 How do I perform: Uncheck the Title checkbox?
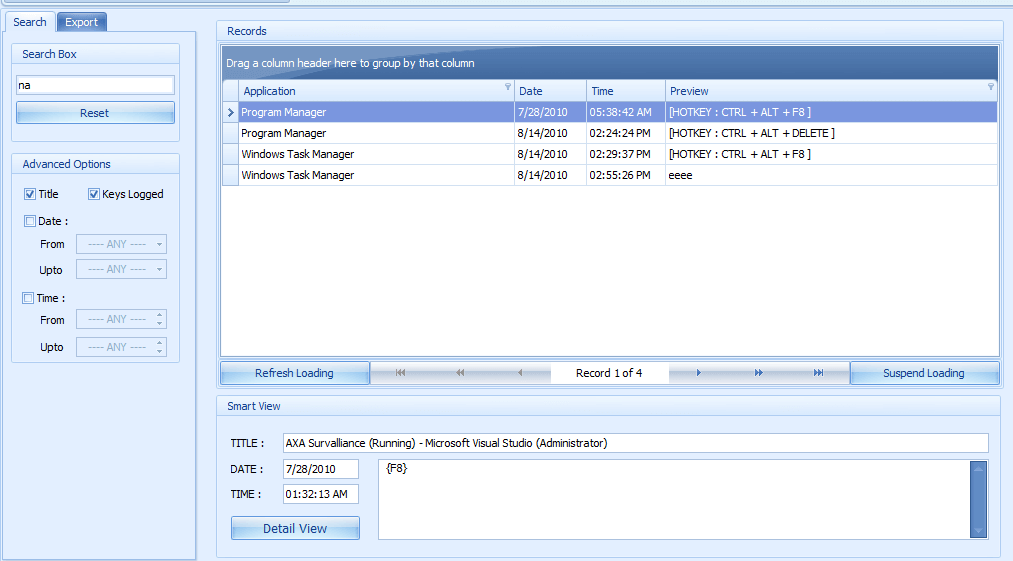click(x=30, y=194)
